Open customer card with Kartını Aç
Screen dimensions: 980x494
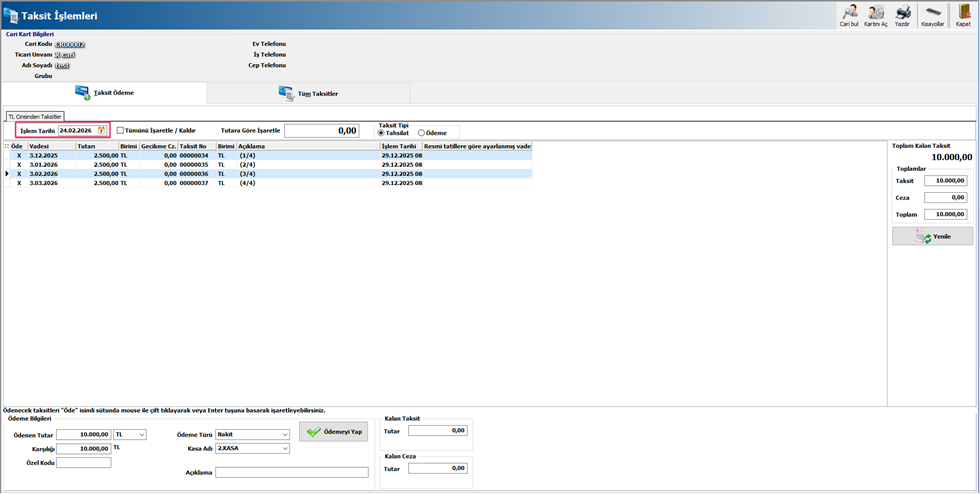876,13
